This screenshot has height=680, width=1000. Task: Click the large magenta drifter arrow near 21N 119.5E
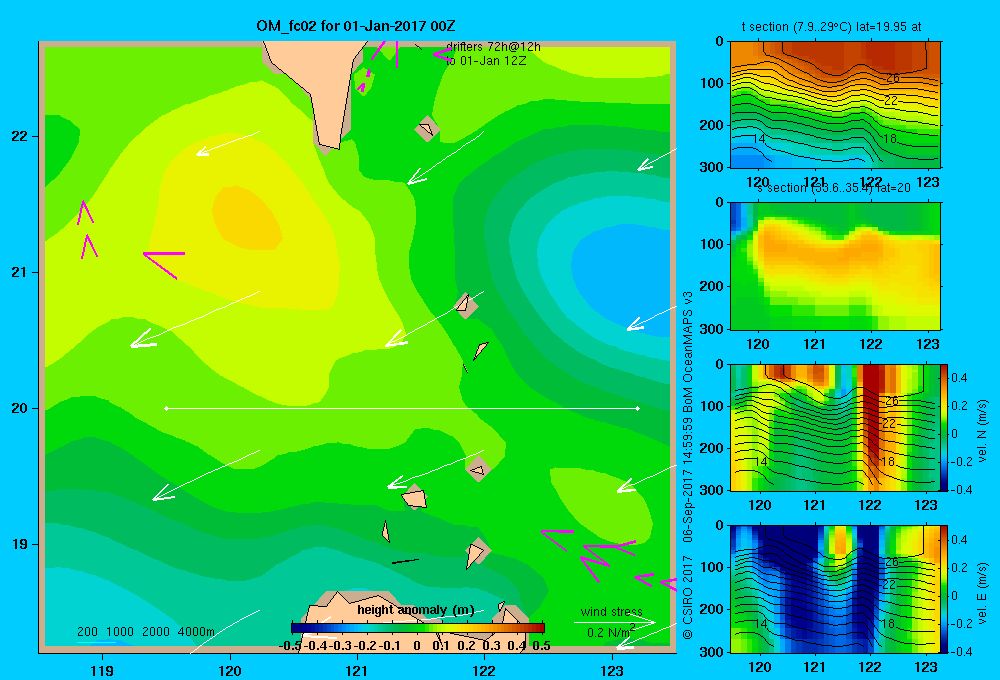click(x=164, y=265)
